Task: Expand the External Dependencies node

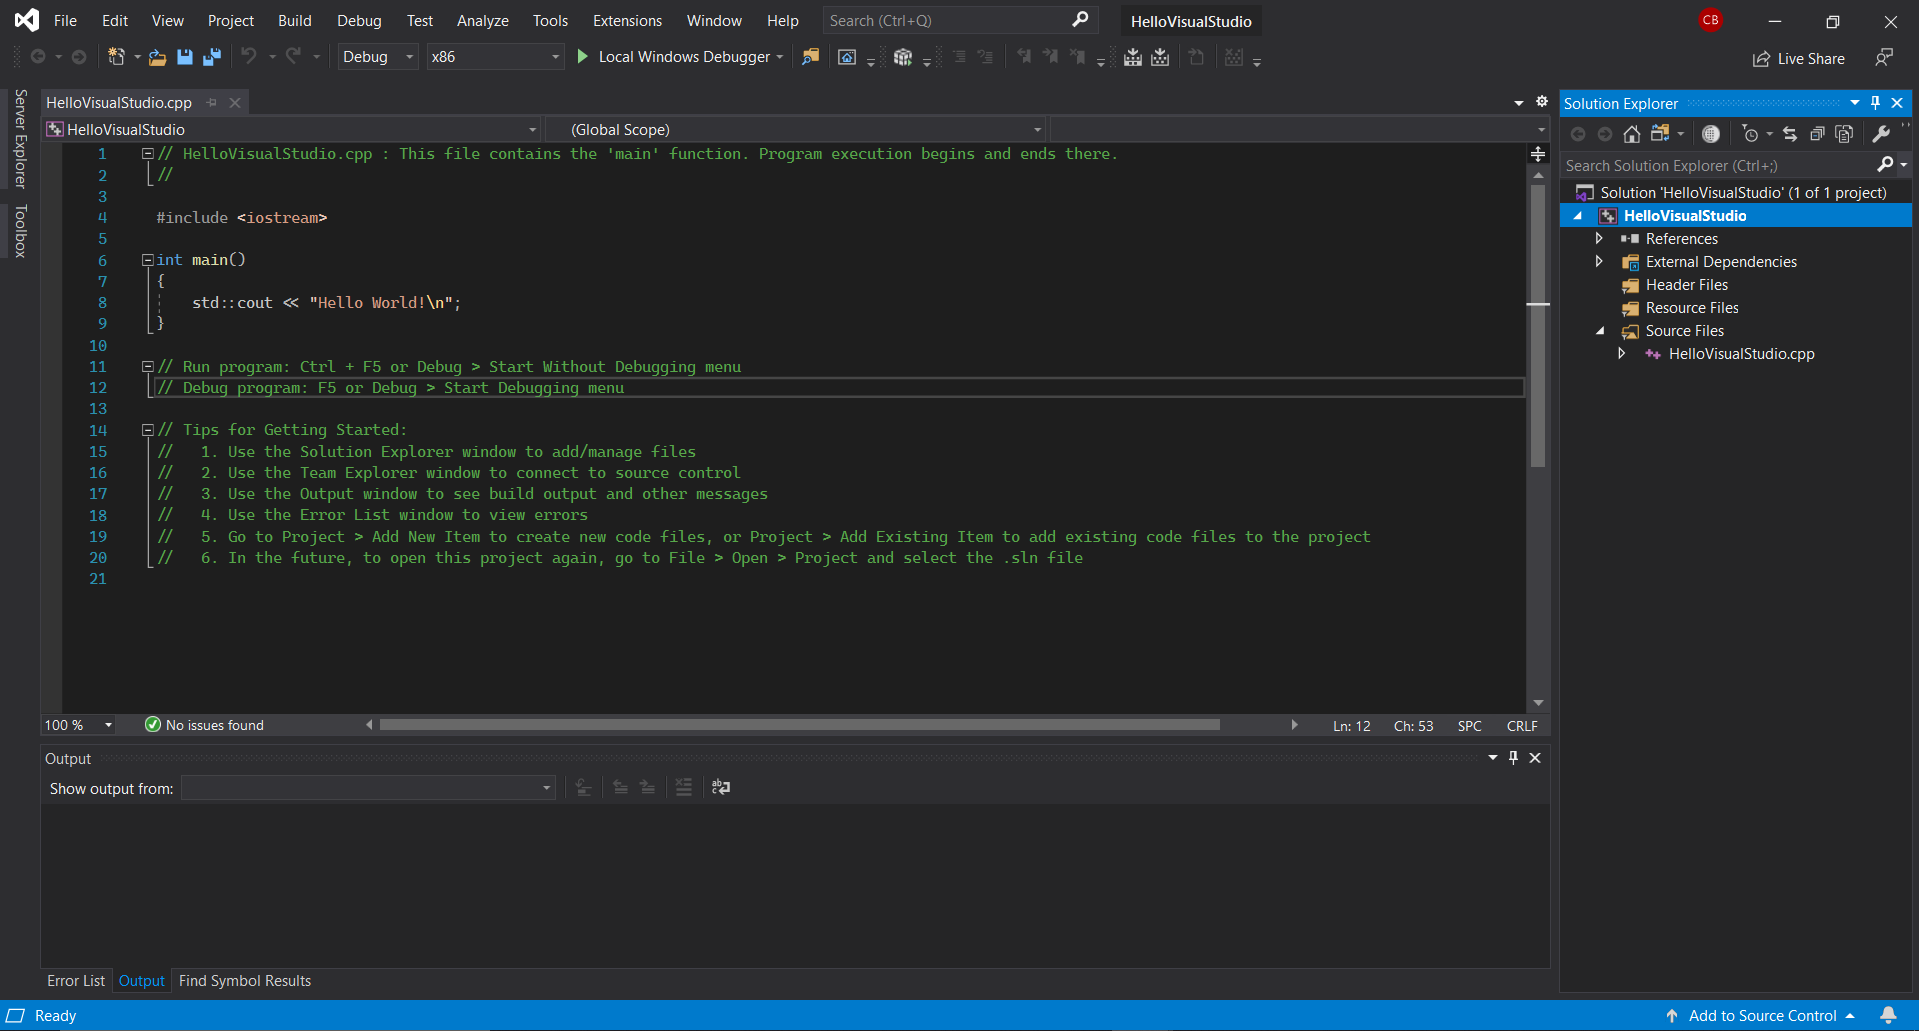Action: click(1599, 262)
